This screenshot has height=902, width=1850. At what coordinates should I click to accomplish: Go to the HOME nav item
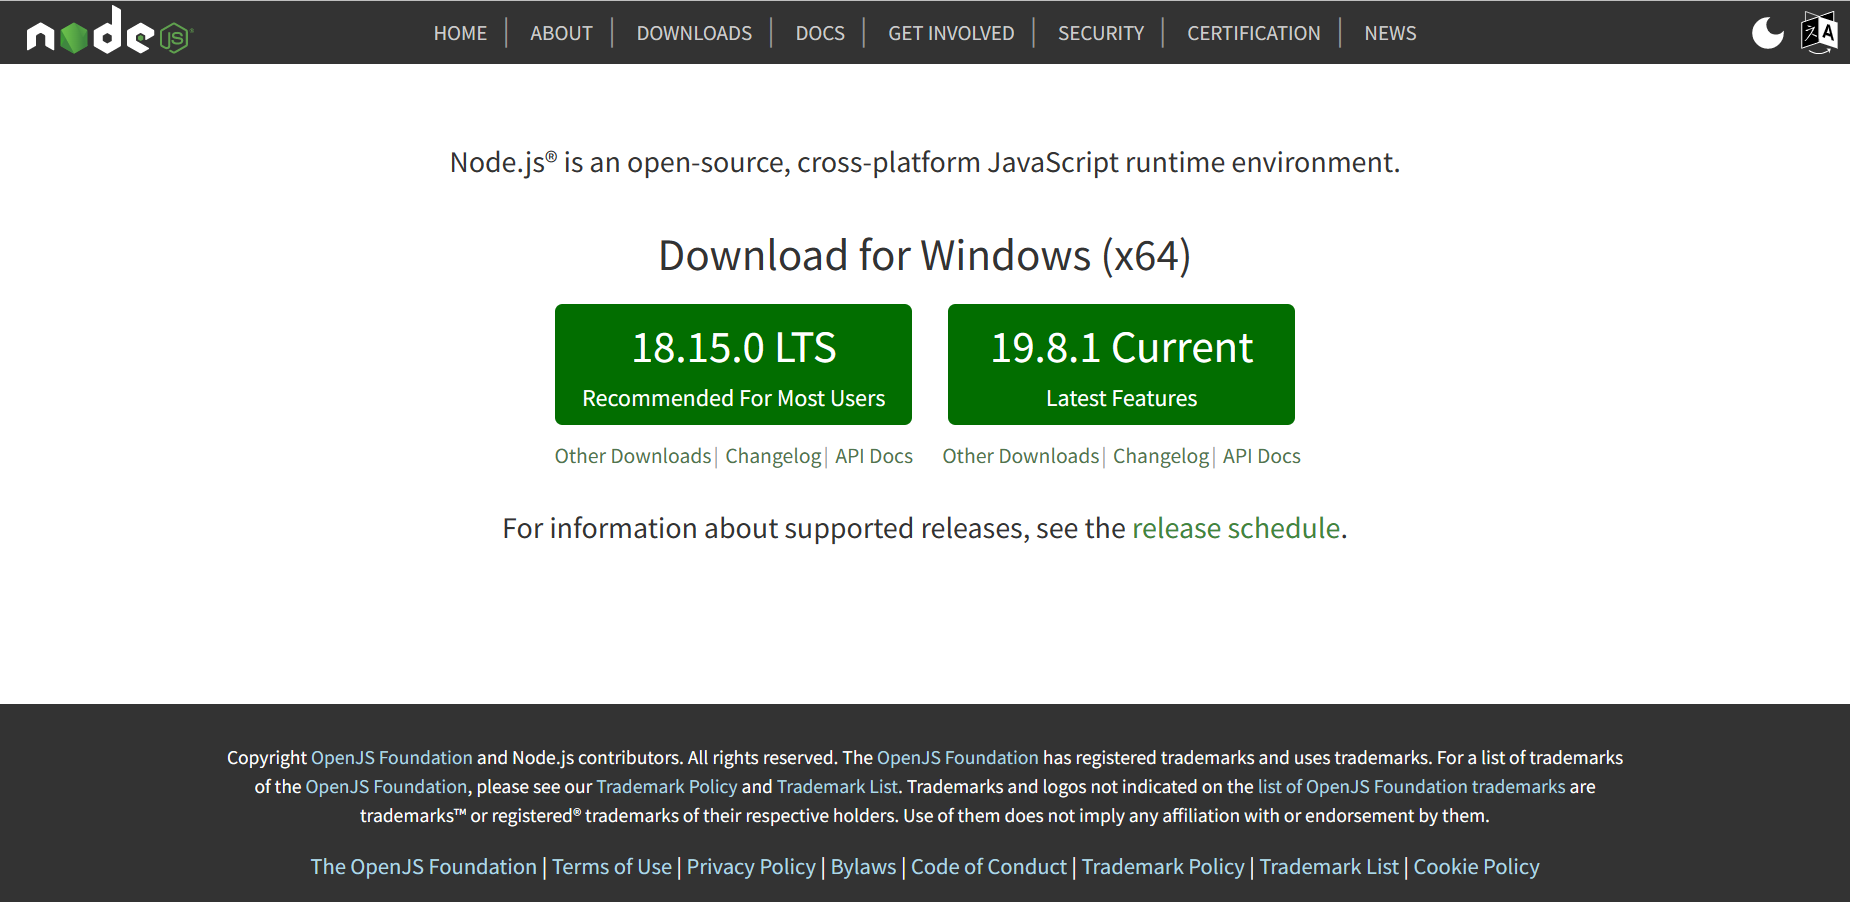(460, 33)
